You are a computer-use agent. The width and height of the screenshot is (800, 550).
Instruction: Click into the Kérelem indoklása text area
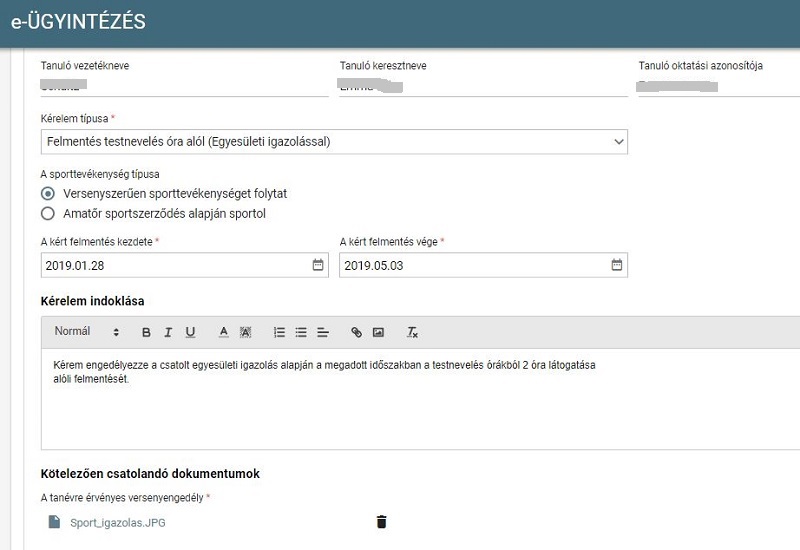click(420, 399)
